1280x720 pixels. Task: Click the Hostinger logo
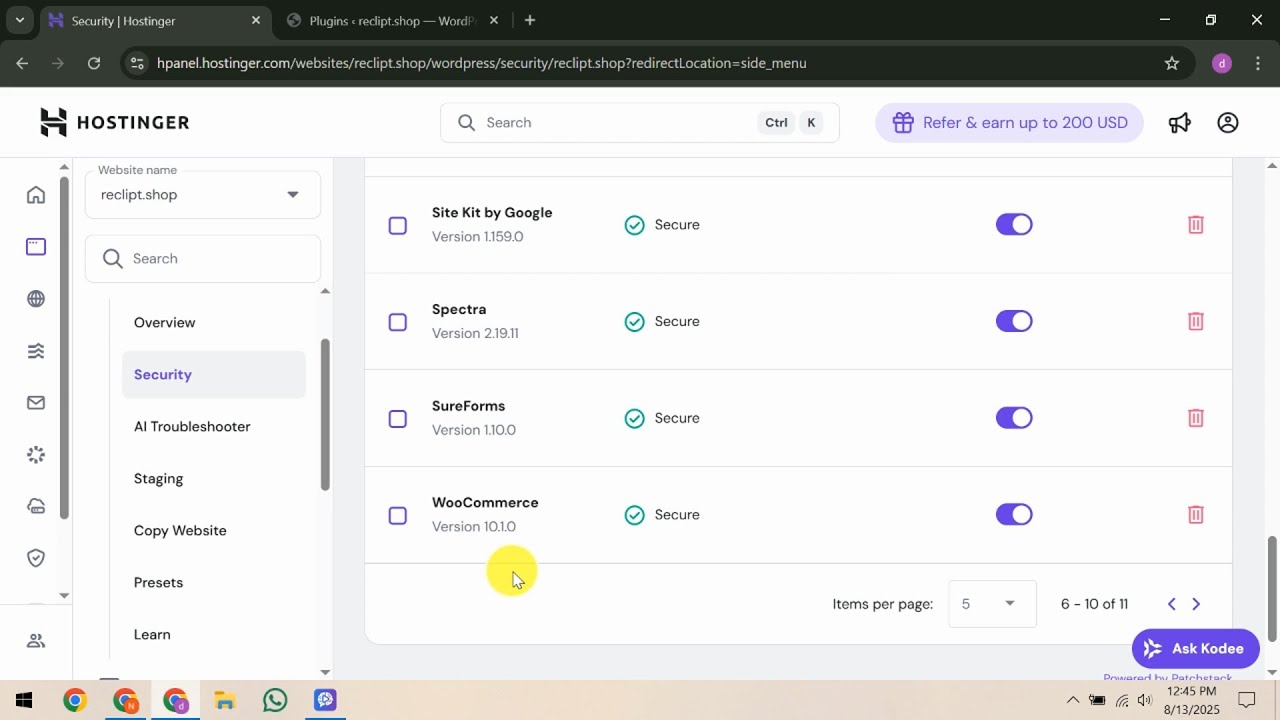point(114,122)
